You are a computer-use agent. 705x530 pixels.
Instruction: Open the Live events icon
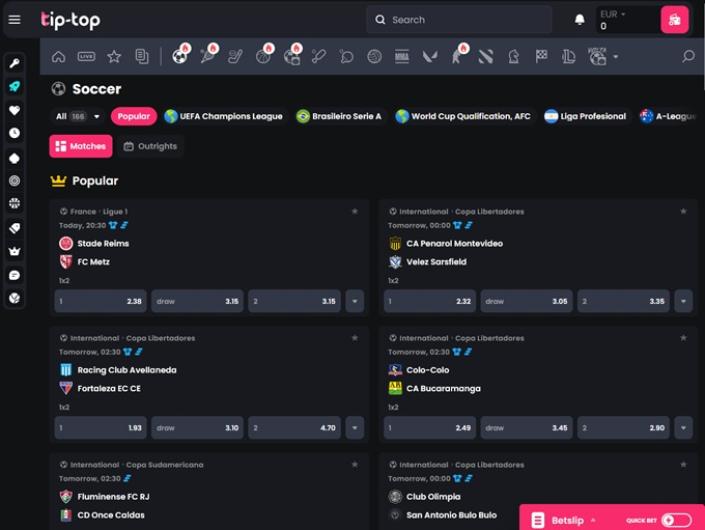click(x=86, y=57)
